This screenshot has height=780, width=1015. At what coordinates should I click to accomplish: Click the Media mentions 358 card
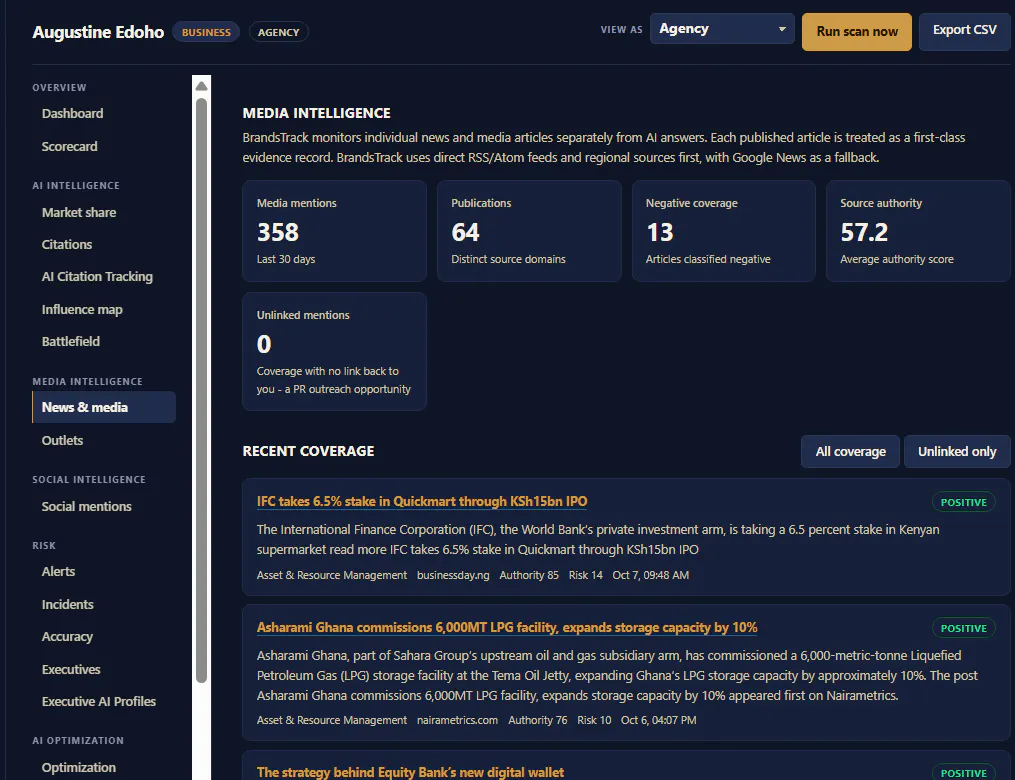[334, 231]
